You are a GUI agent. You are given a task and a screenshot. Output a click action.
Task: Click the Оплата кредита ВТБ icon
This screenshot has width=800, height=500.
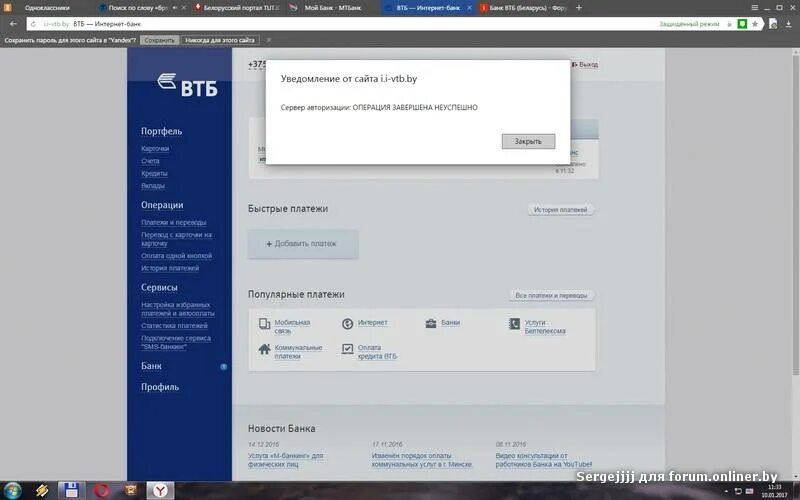pyautogui.click(x=347, y=349)
